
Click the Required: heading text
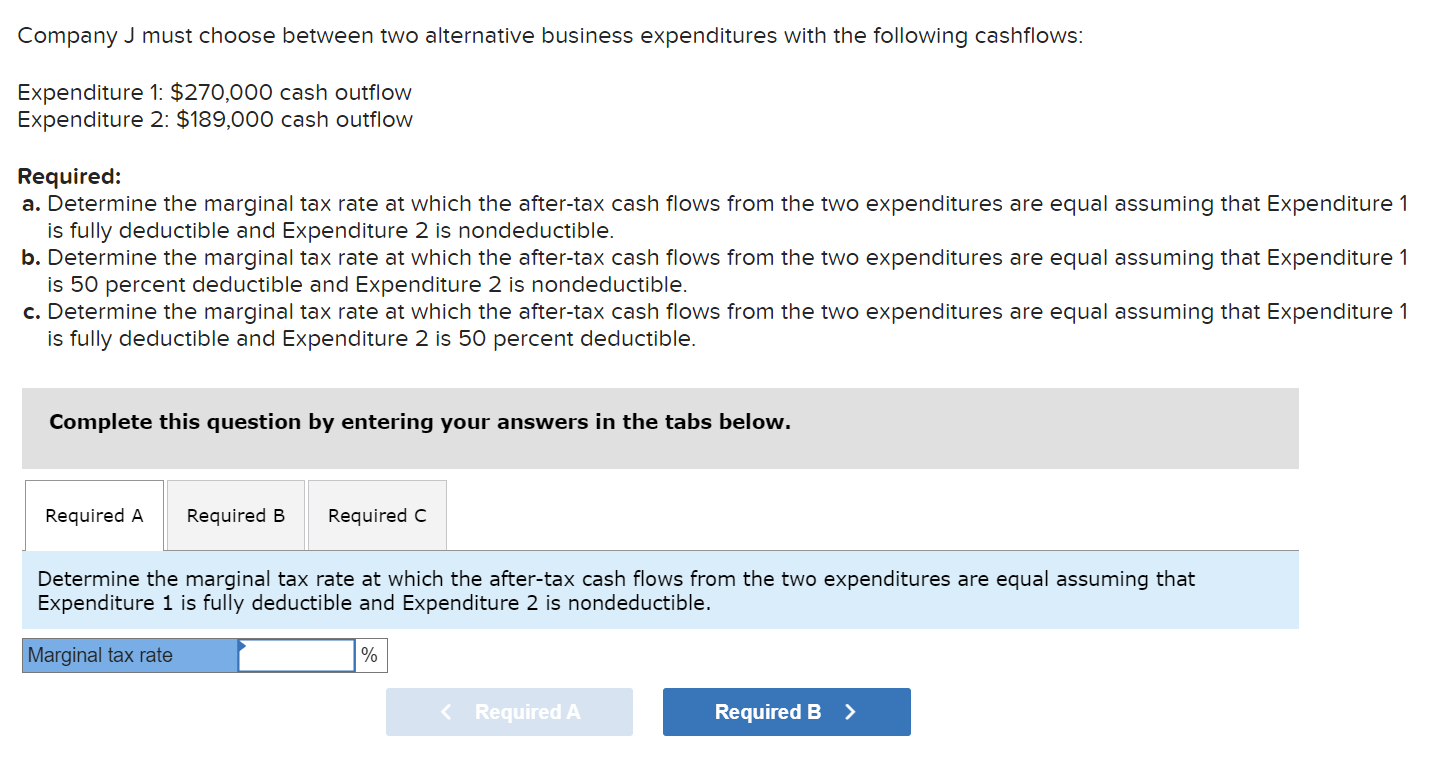click(x=69, y=175)
